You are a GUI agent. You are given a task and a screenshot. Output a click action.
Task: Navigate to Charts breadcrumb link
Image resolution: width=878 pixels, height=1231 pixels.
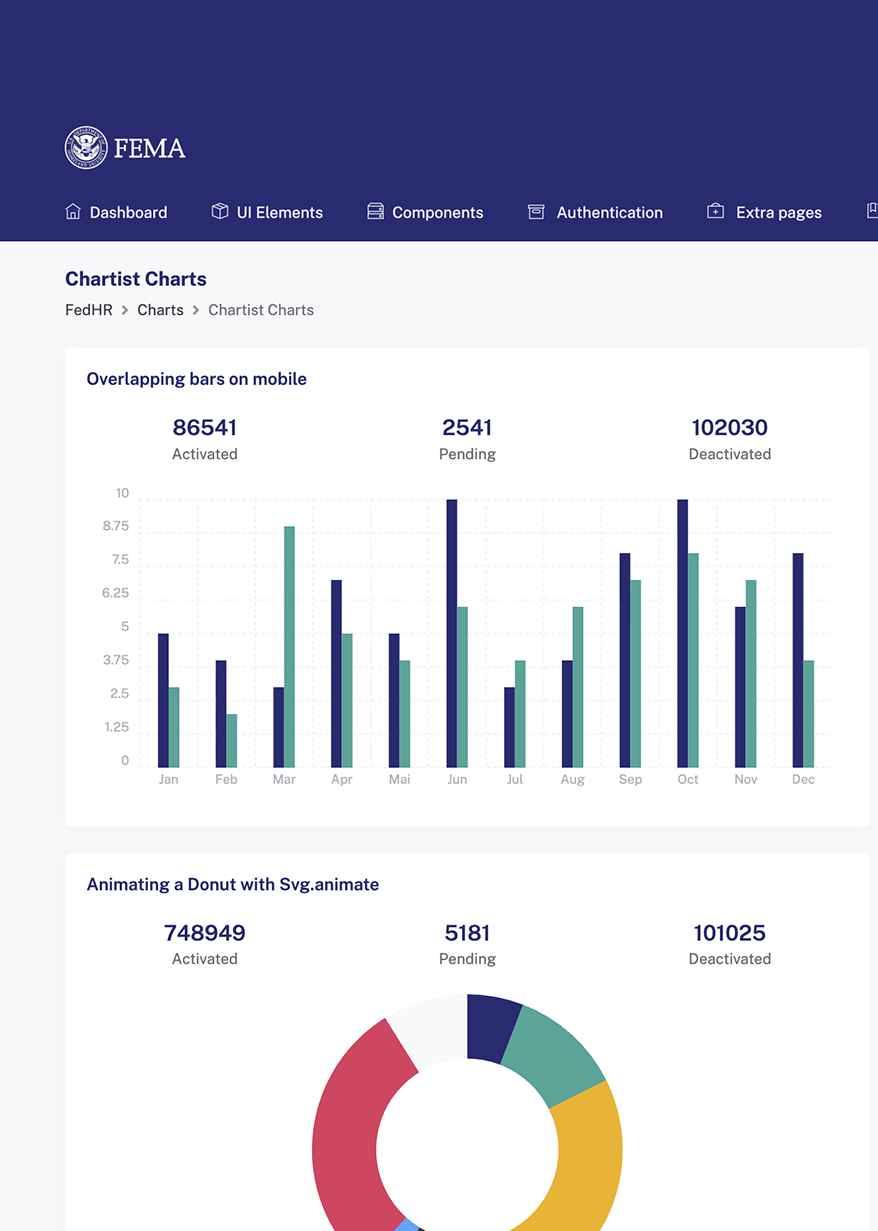tap(160, 310)
